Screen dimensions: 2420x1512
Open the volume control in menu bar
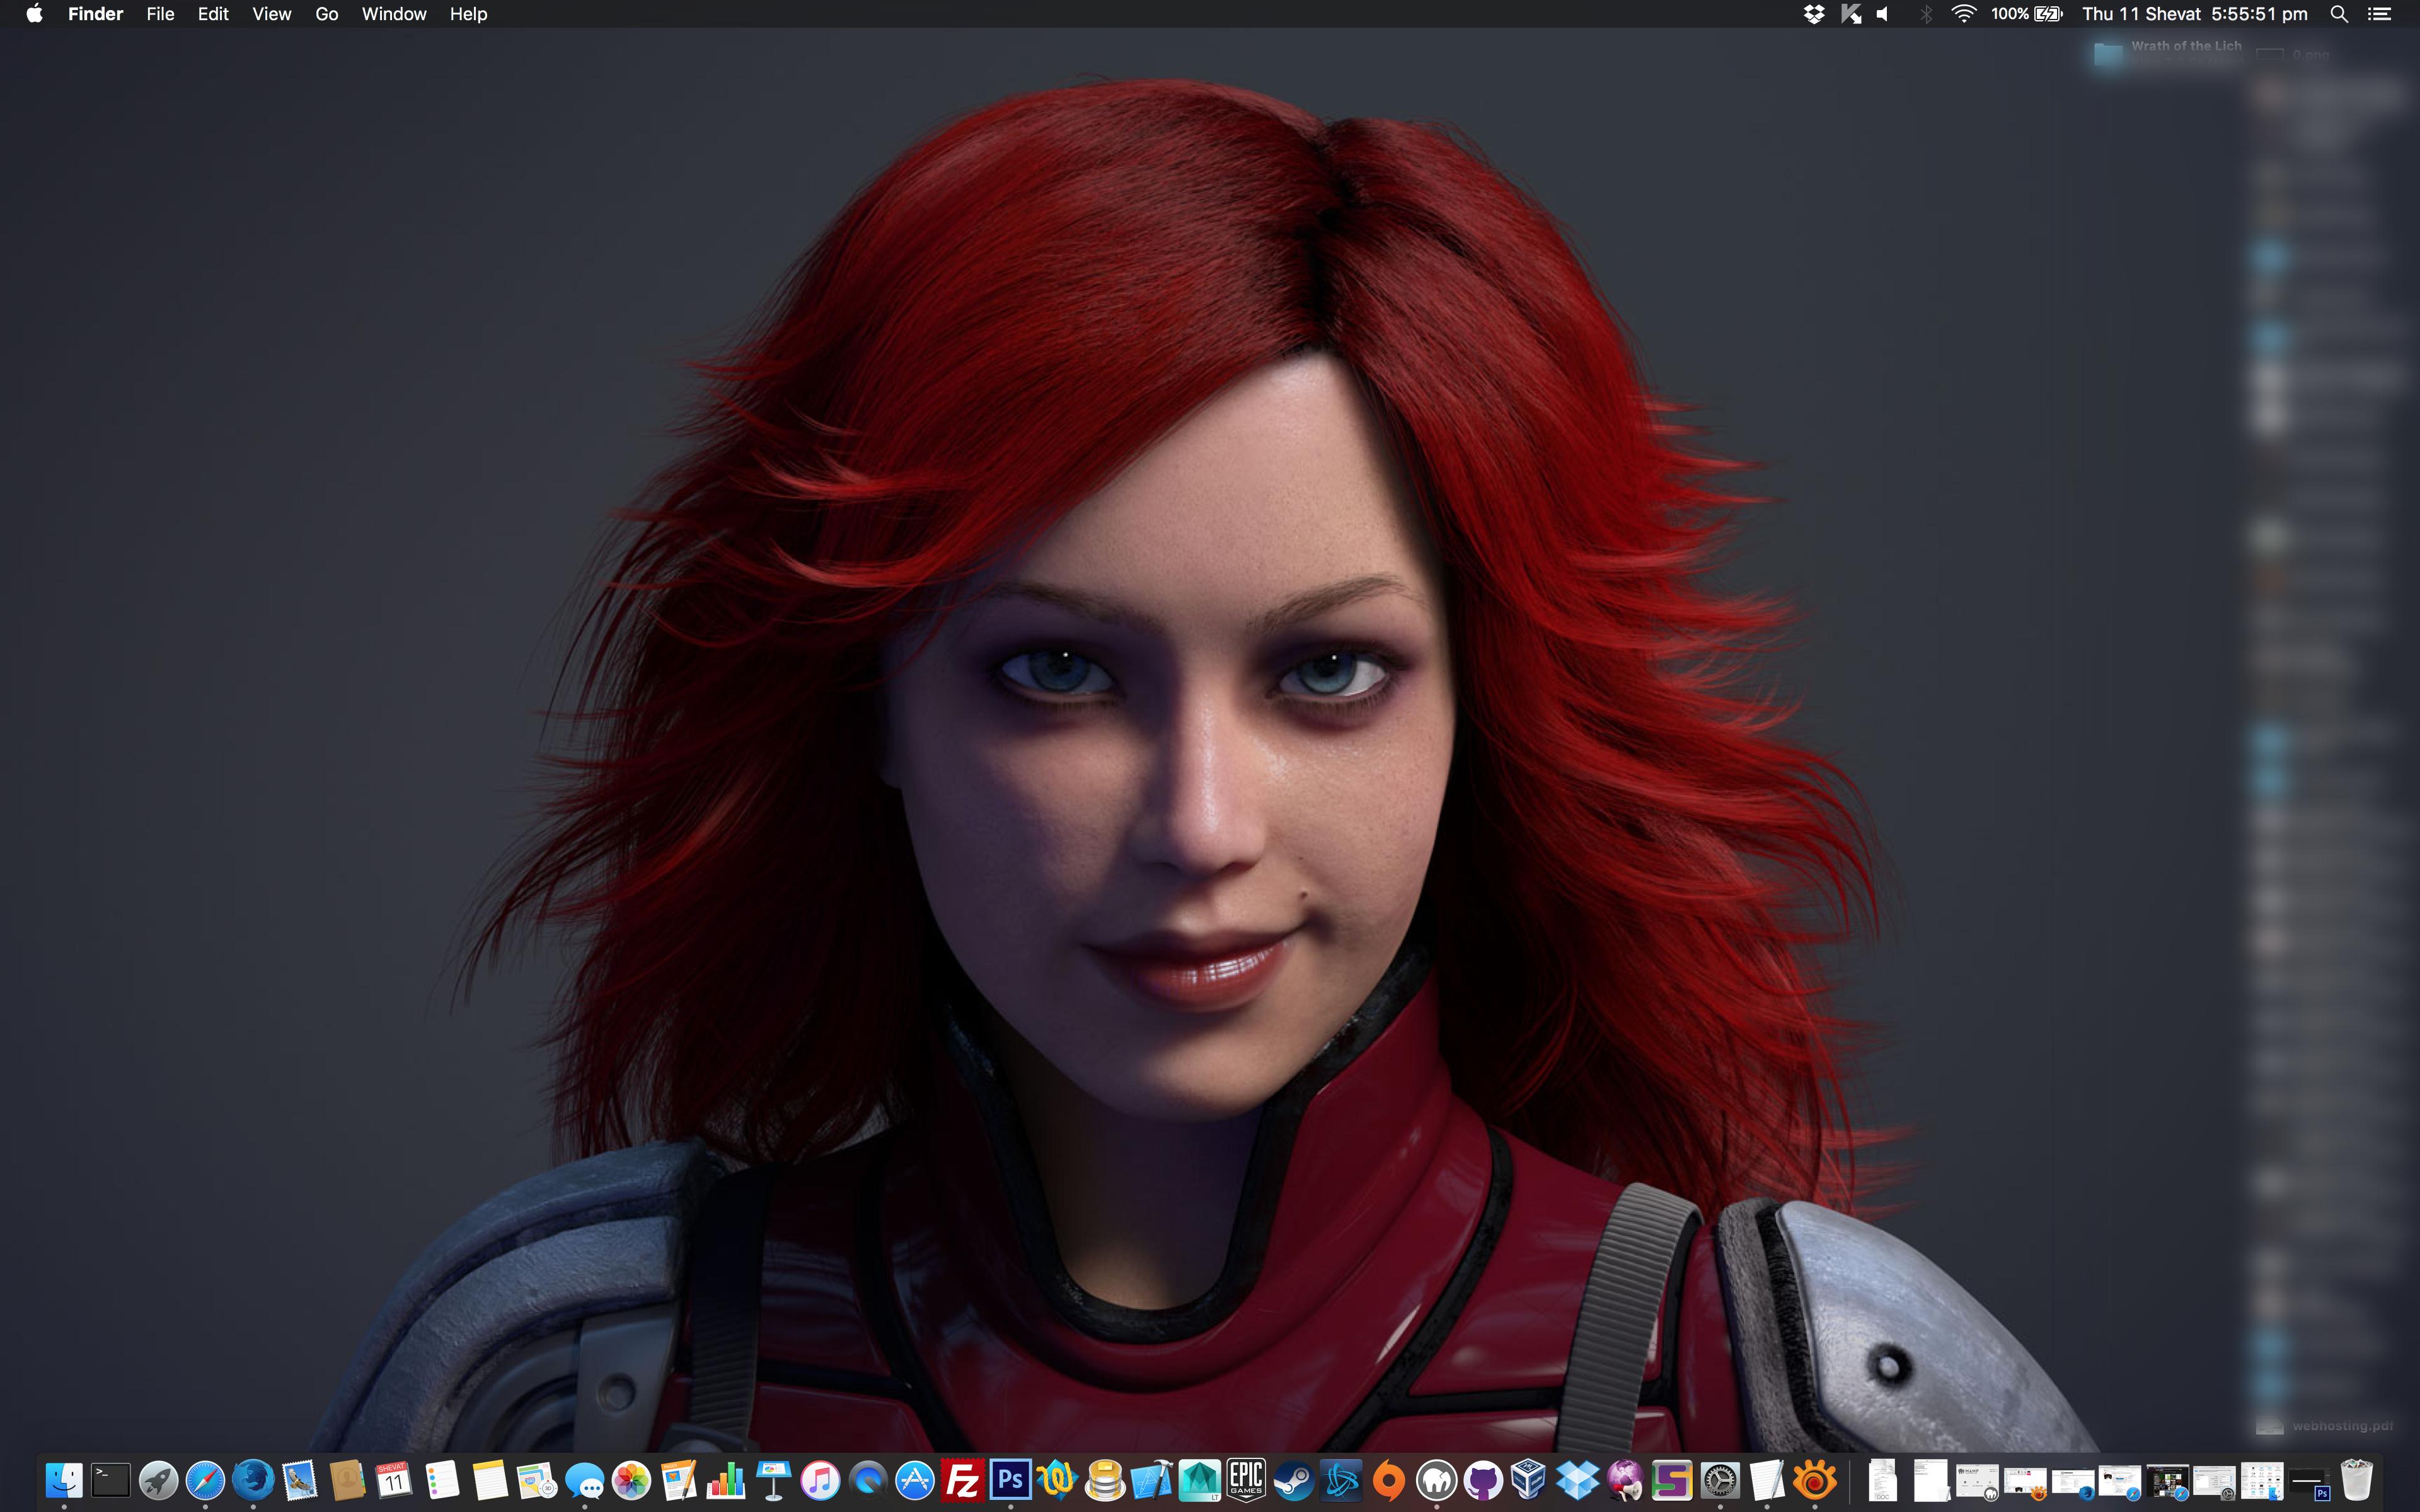pos(1883,14)
